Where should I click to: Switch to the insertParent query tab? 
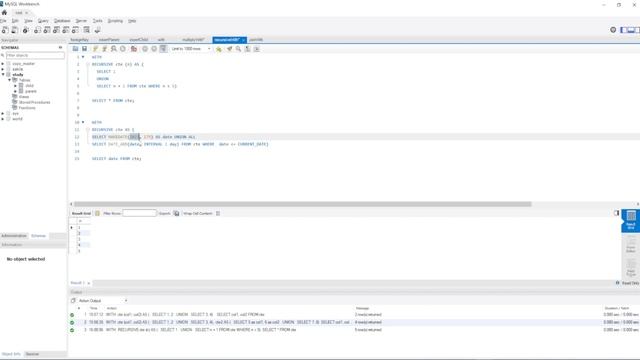click(109, 40)
